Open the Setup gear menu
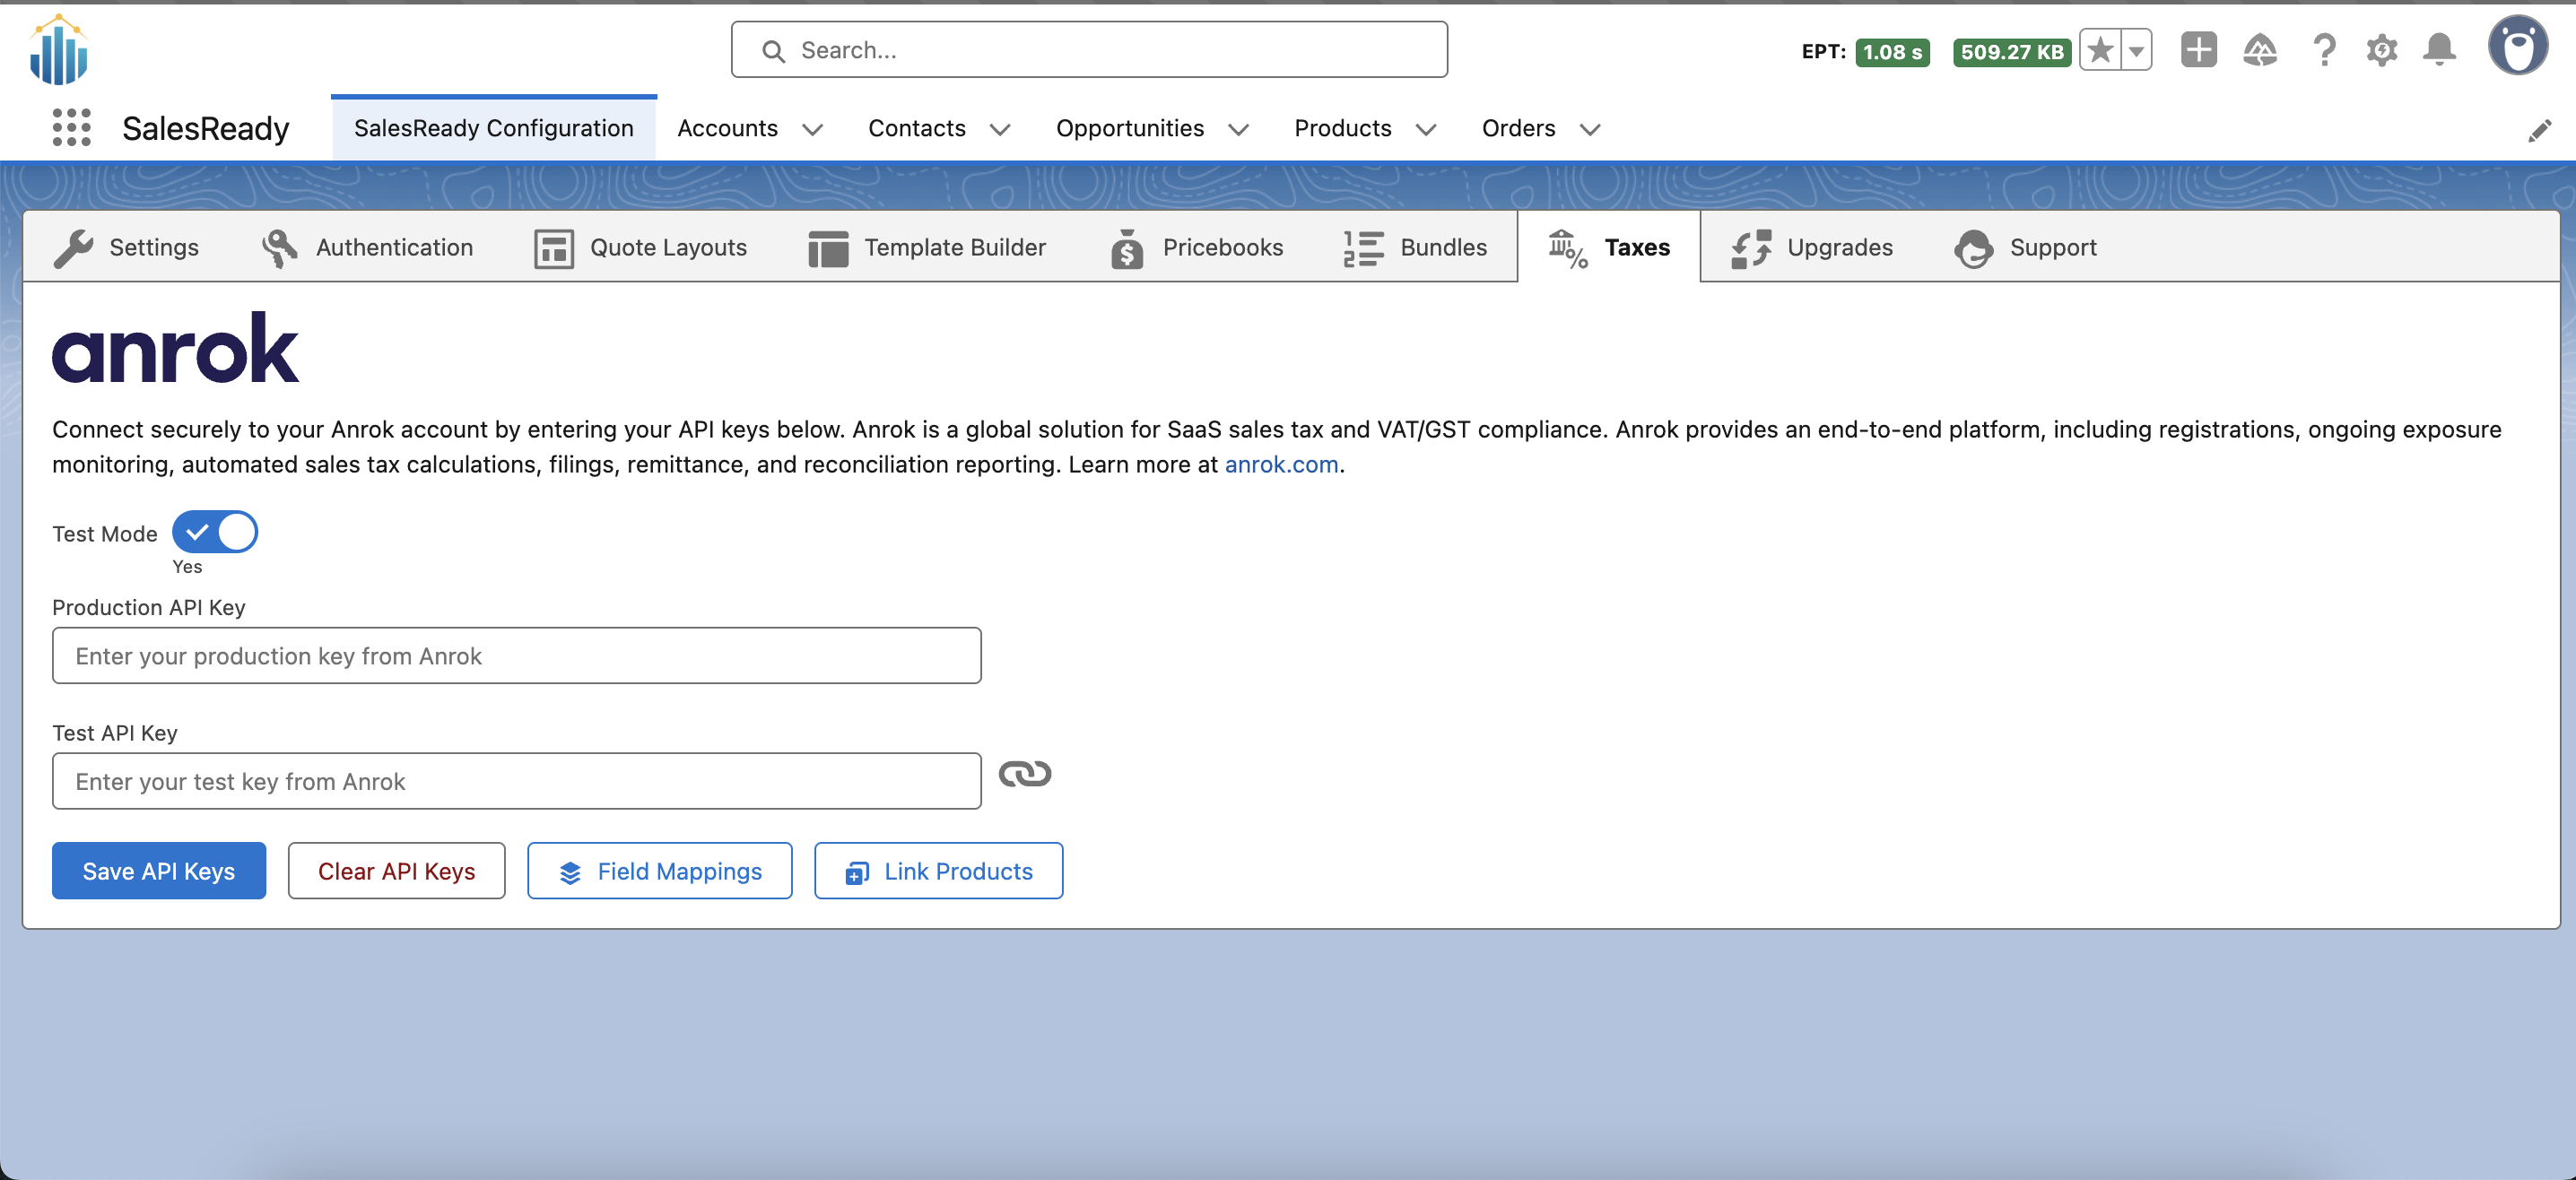This screenshot has height=1180, width=2576. coord(2381,50)
